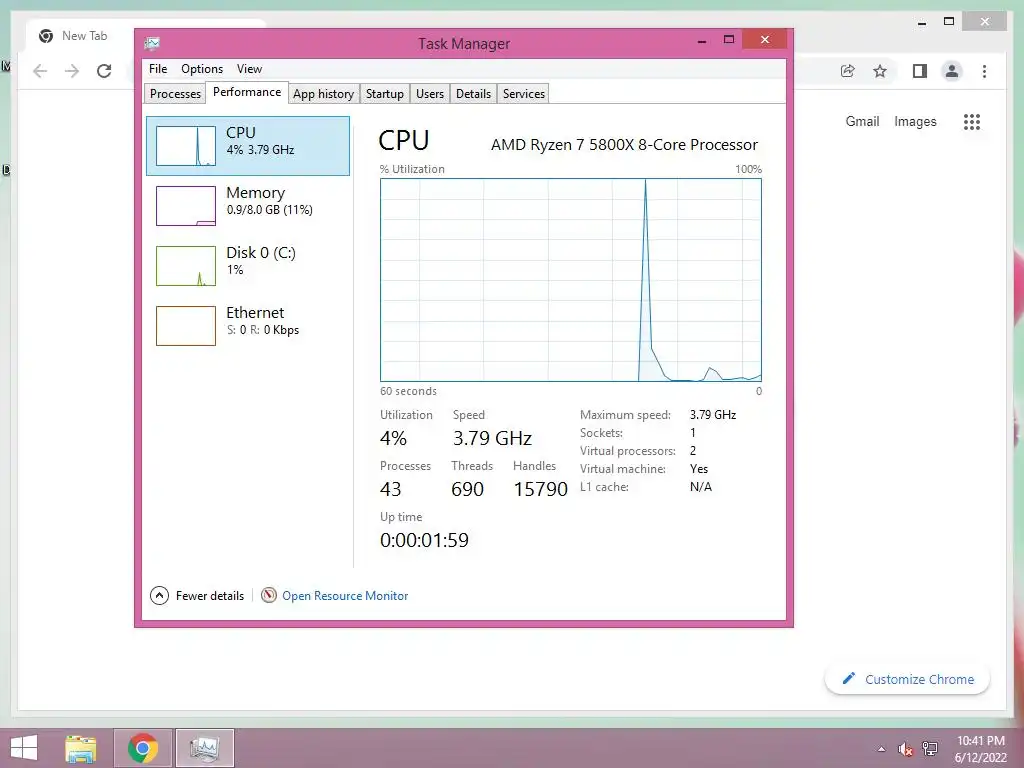This screenshot has width=1024, height=768.
Task: Open the Details tab
Action: 473,93
